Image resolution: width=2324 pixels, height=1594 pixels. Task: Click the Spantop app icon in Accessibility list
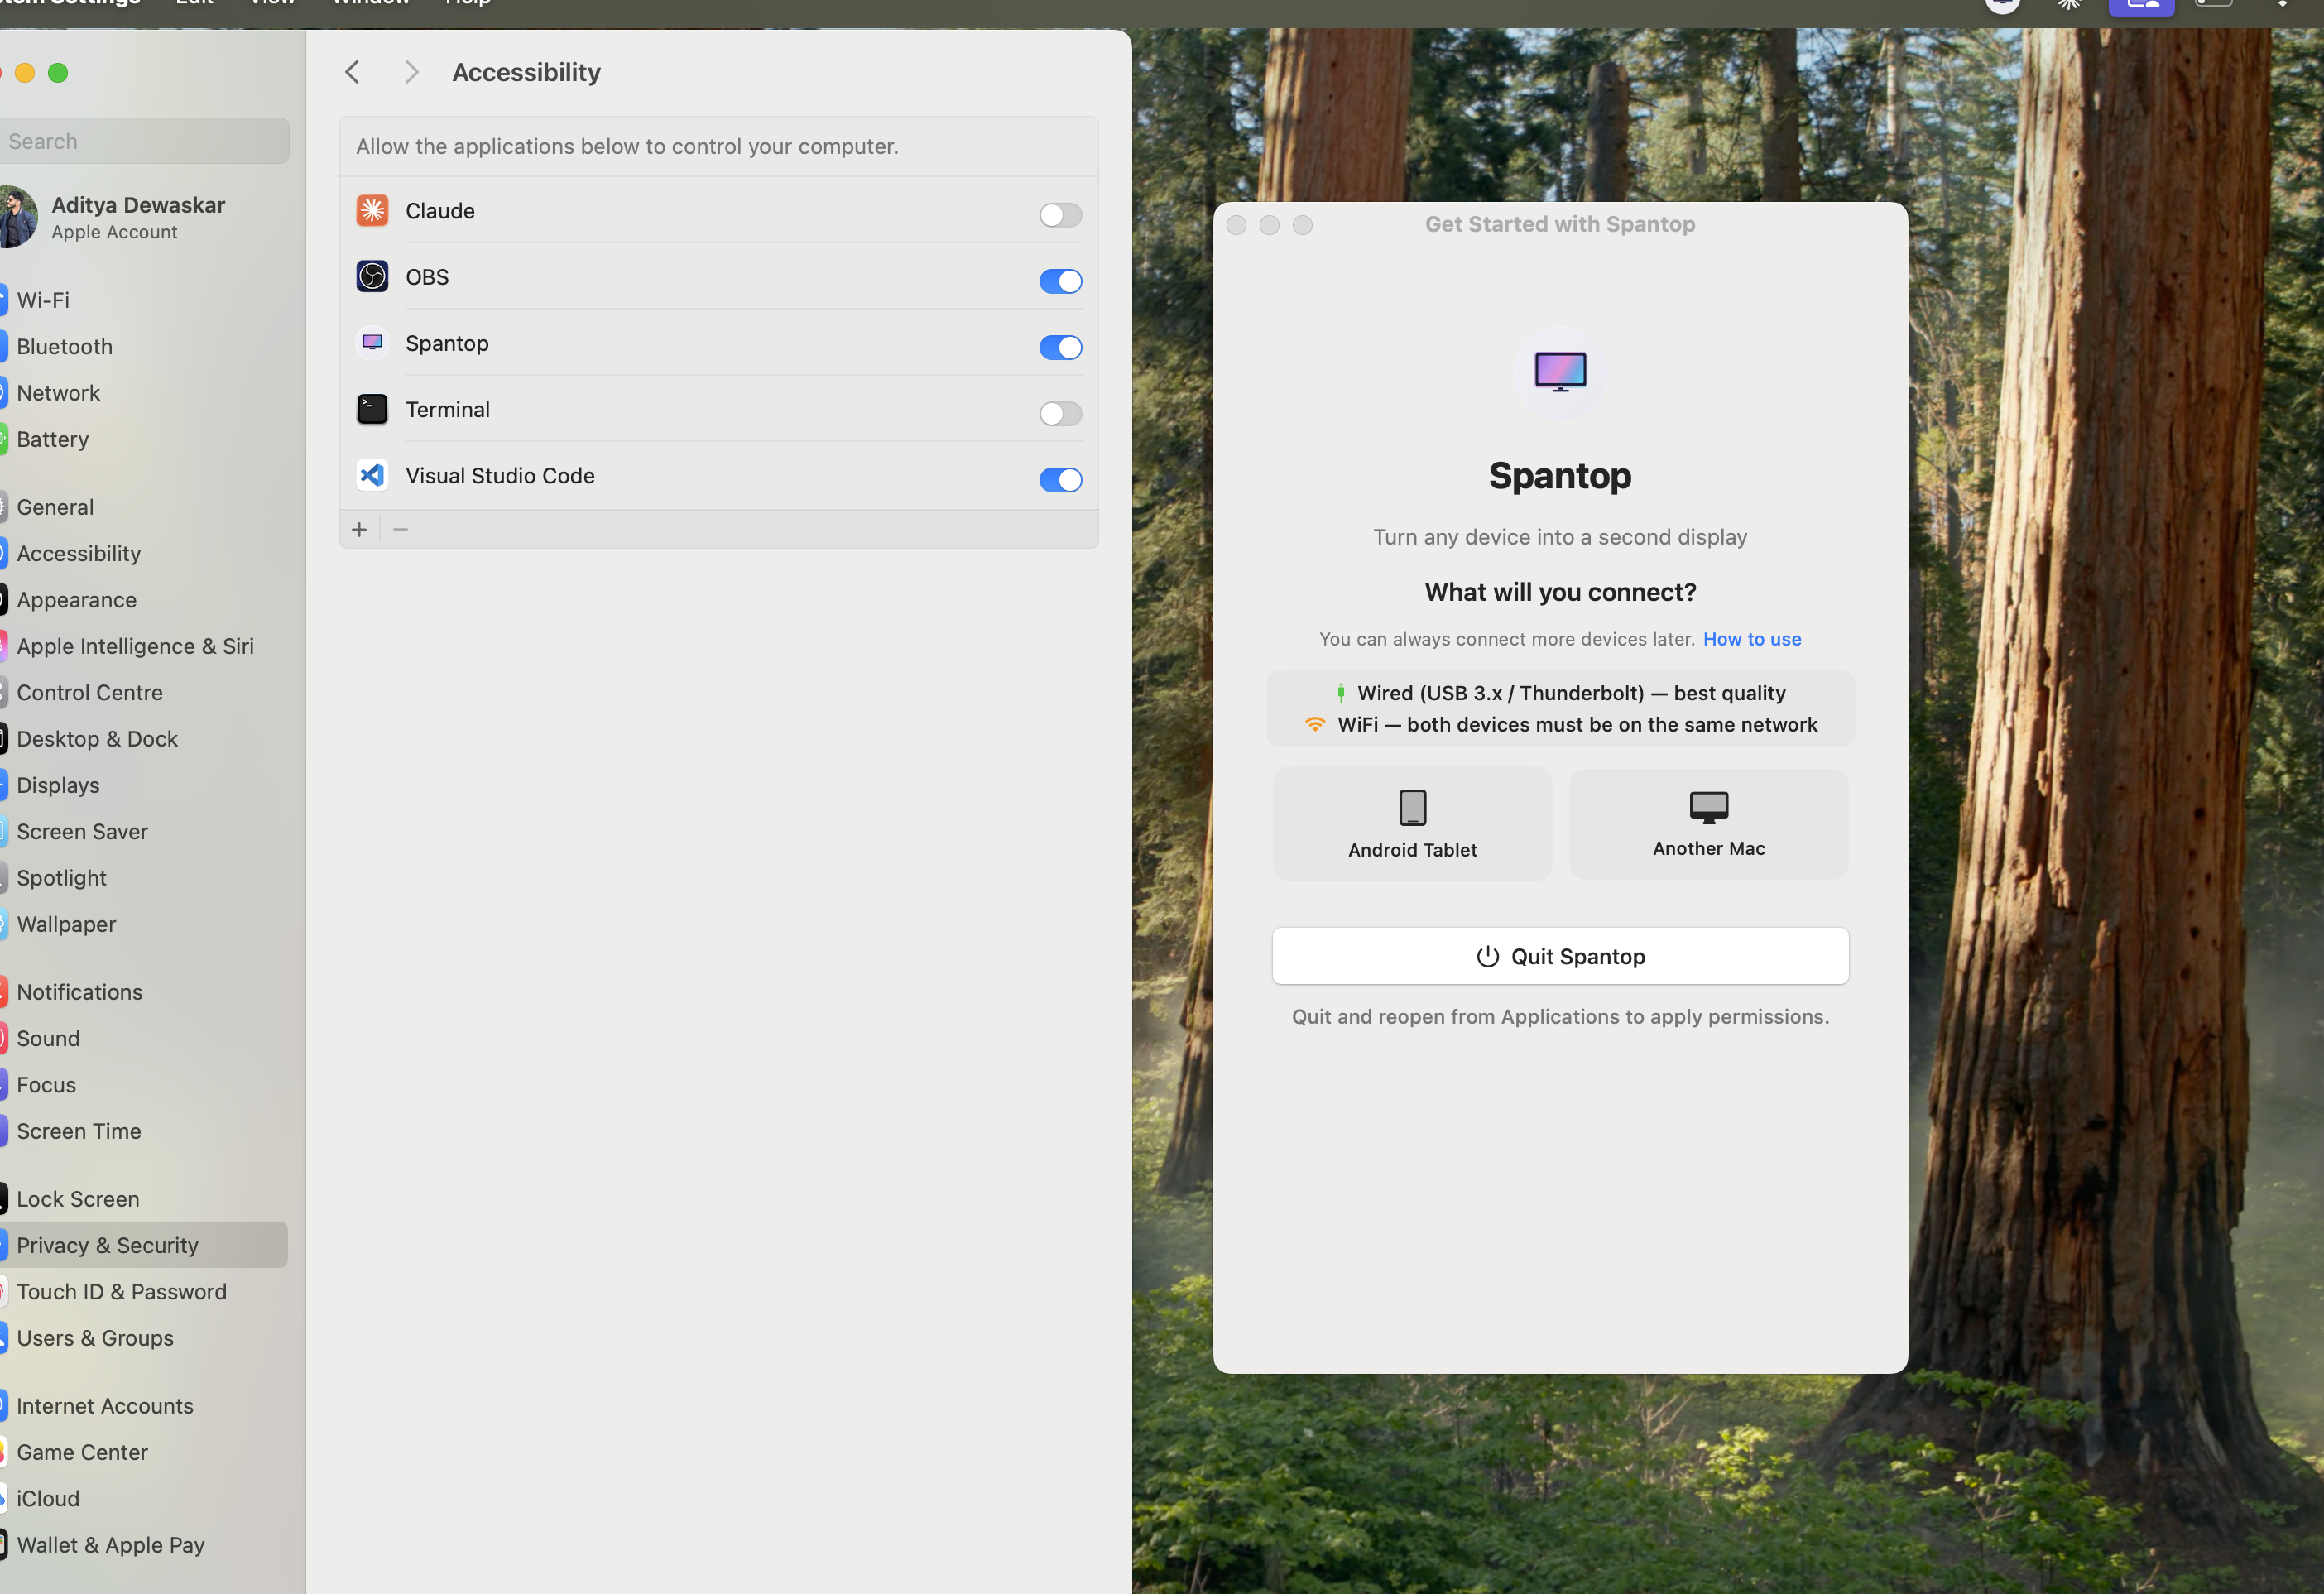(x=372, y=343)
